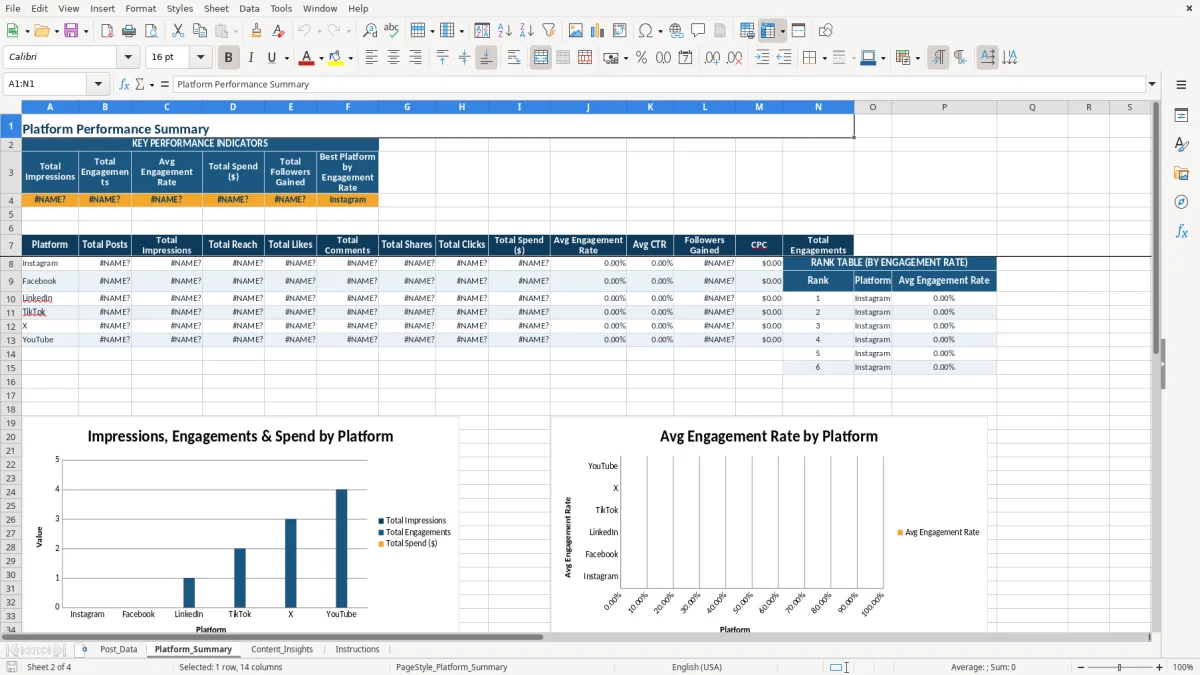Click the Split Window icon
Screen dimensions: 1200x675
coord(799,31)
